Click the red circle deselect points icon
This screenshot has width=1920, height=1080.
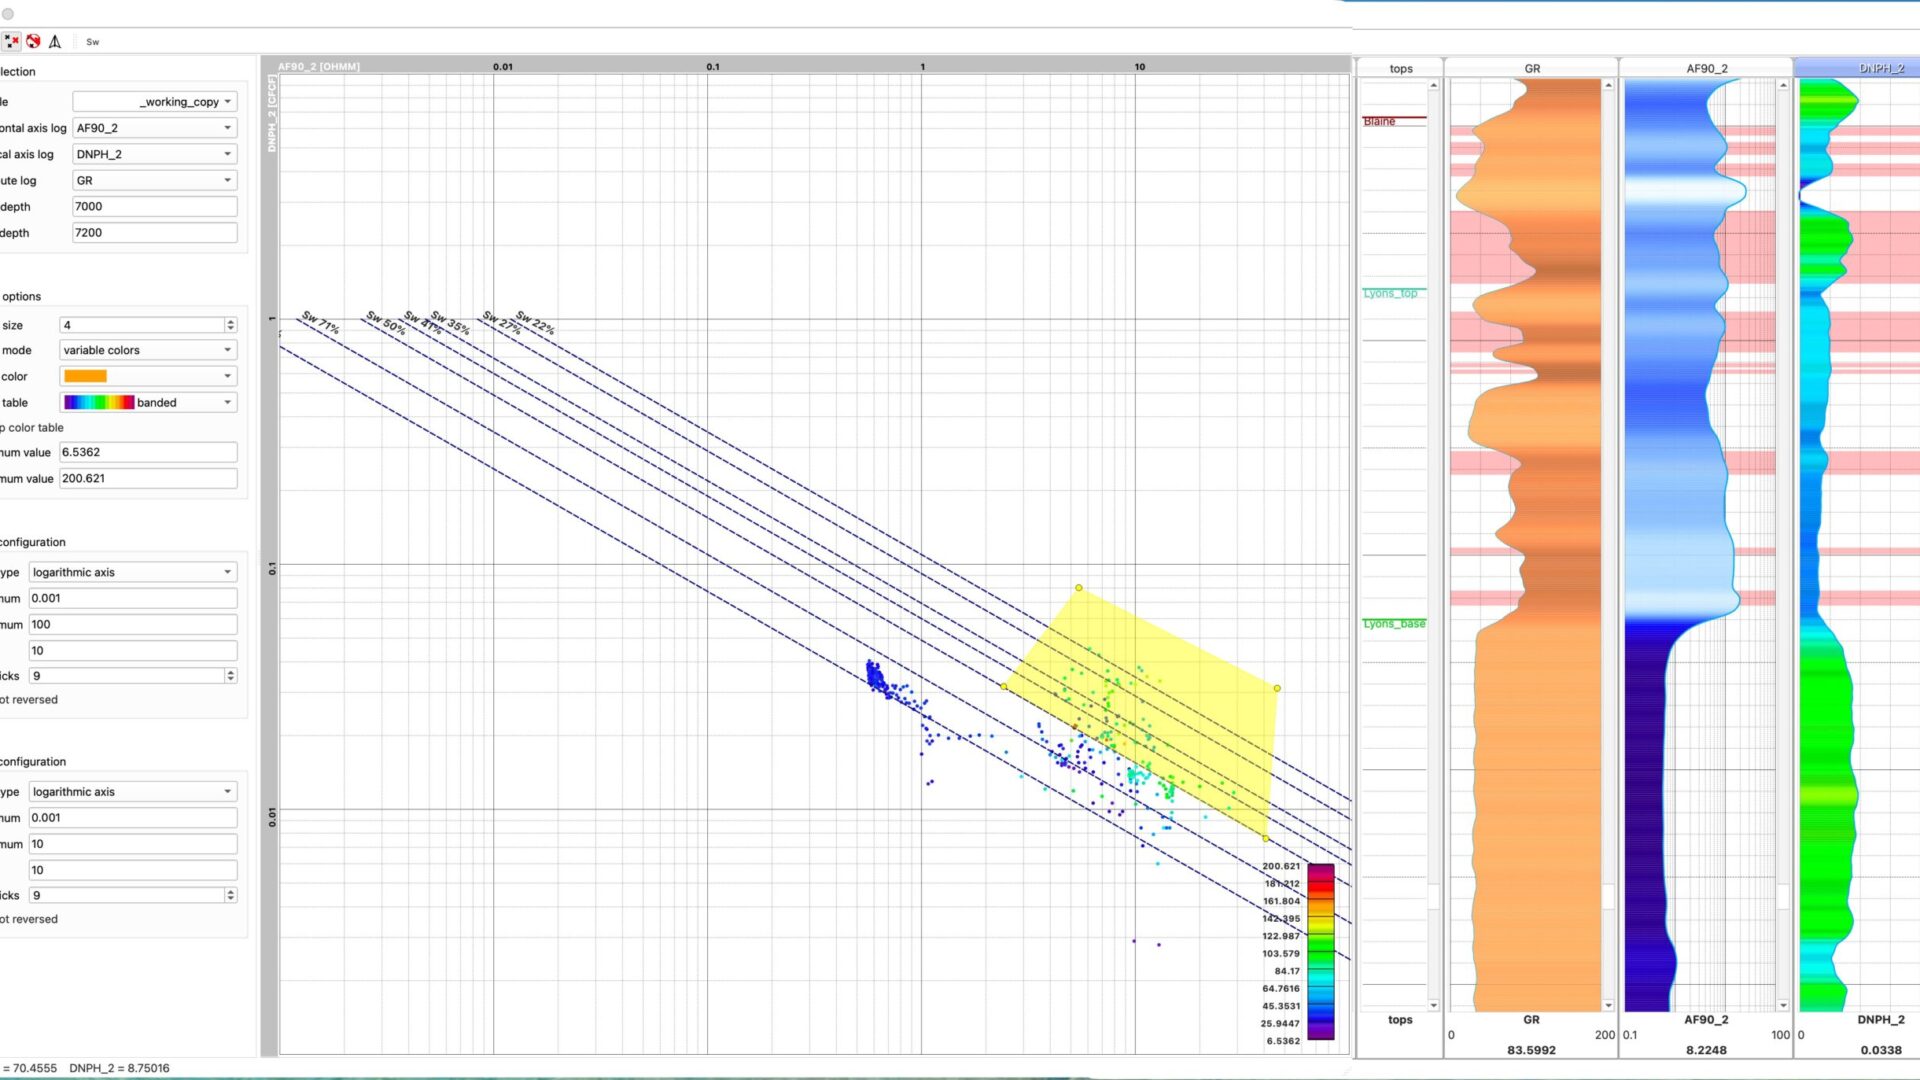[x=33, y=41]
